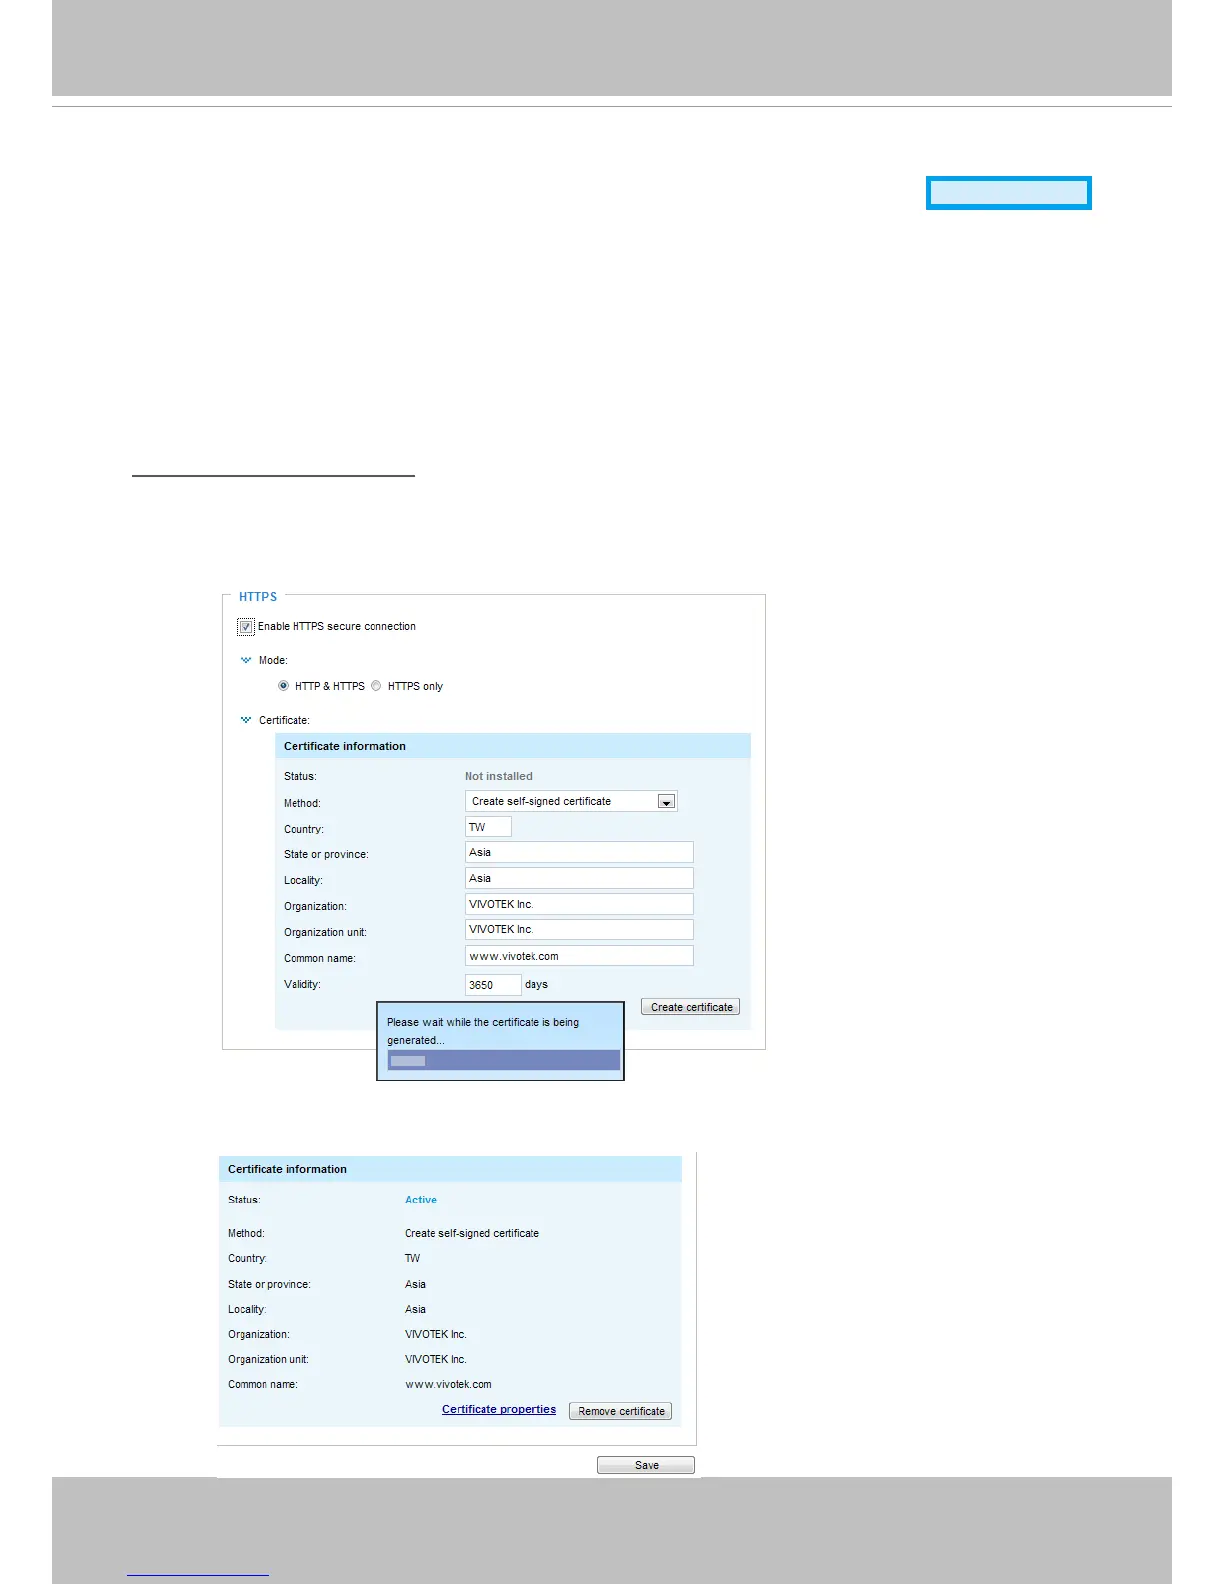Select HTTPS only mode
Viewport: 1224px width, 1584px height.
click(376, 686)
